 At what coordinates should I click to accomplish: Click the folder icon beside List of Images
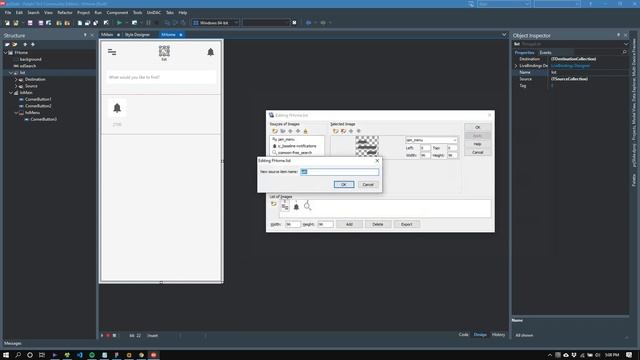tap(273, 204)
